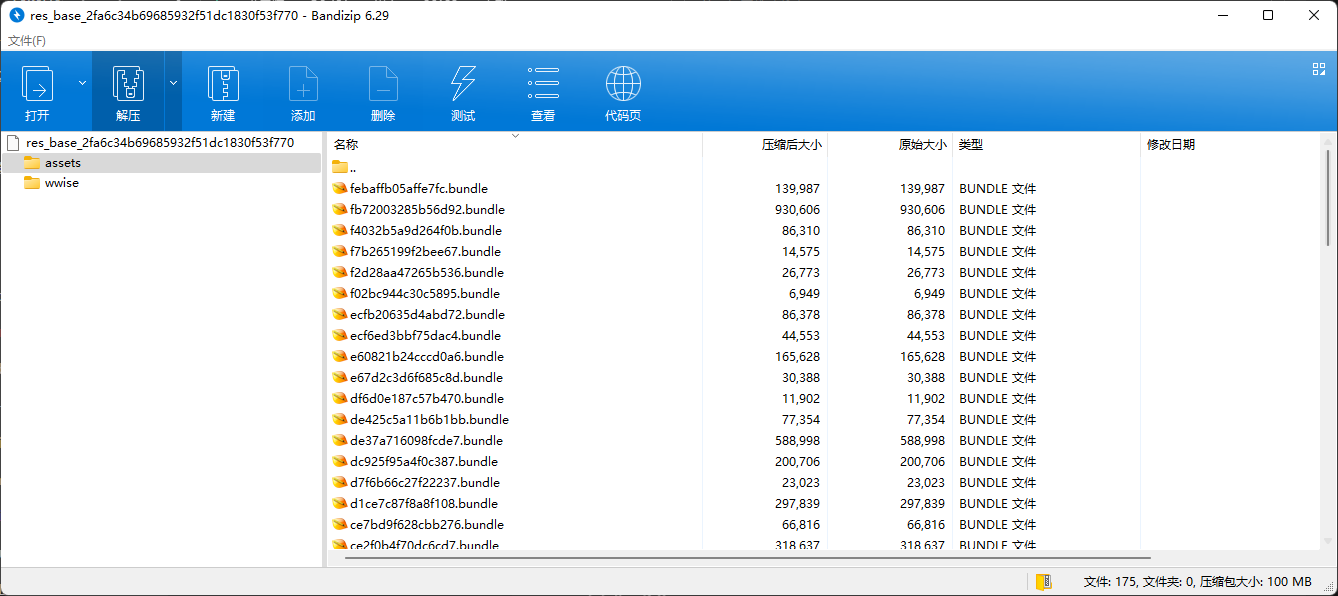Image resolution: width=1338 pixels, height=596 pixels.
Task: Click the 新建 (New) archive icon
Action: pos(223,83)
